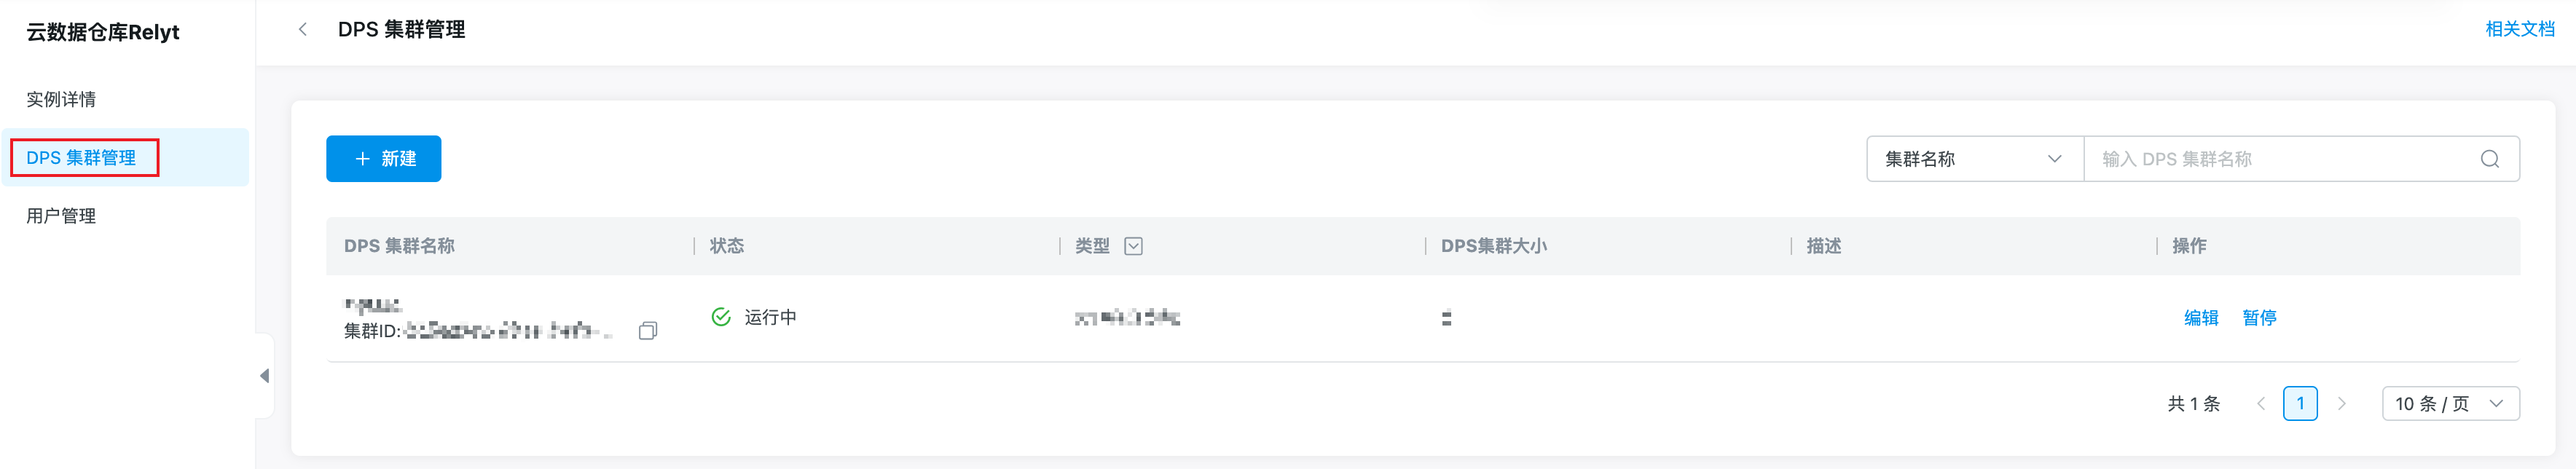Viewport: 2576px width, 469px height.
Task: Click the search magnifier icon
Action: point(2489,159)
